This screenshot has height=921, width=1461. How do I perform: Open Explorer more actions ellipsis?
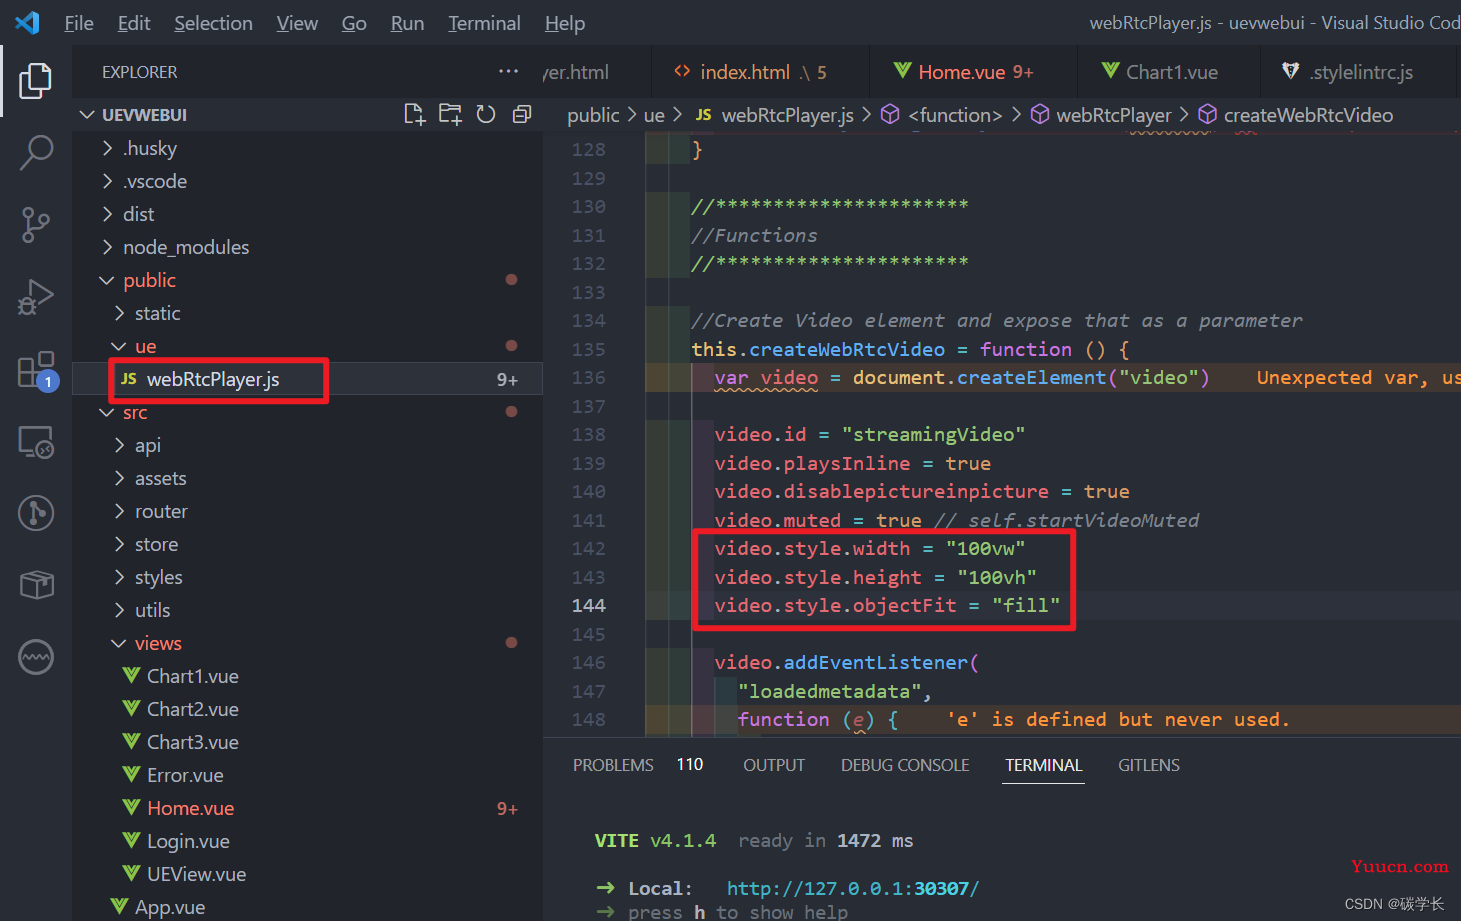click(x=508, y=71)
